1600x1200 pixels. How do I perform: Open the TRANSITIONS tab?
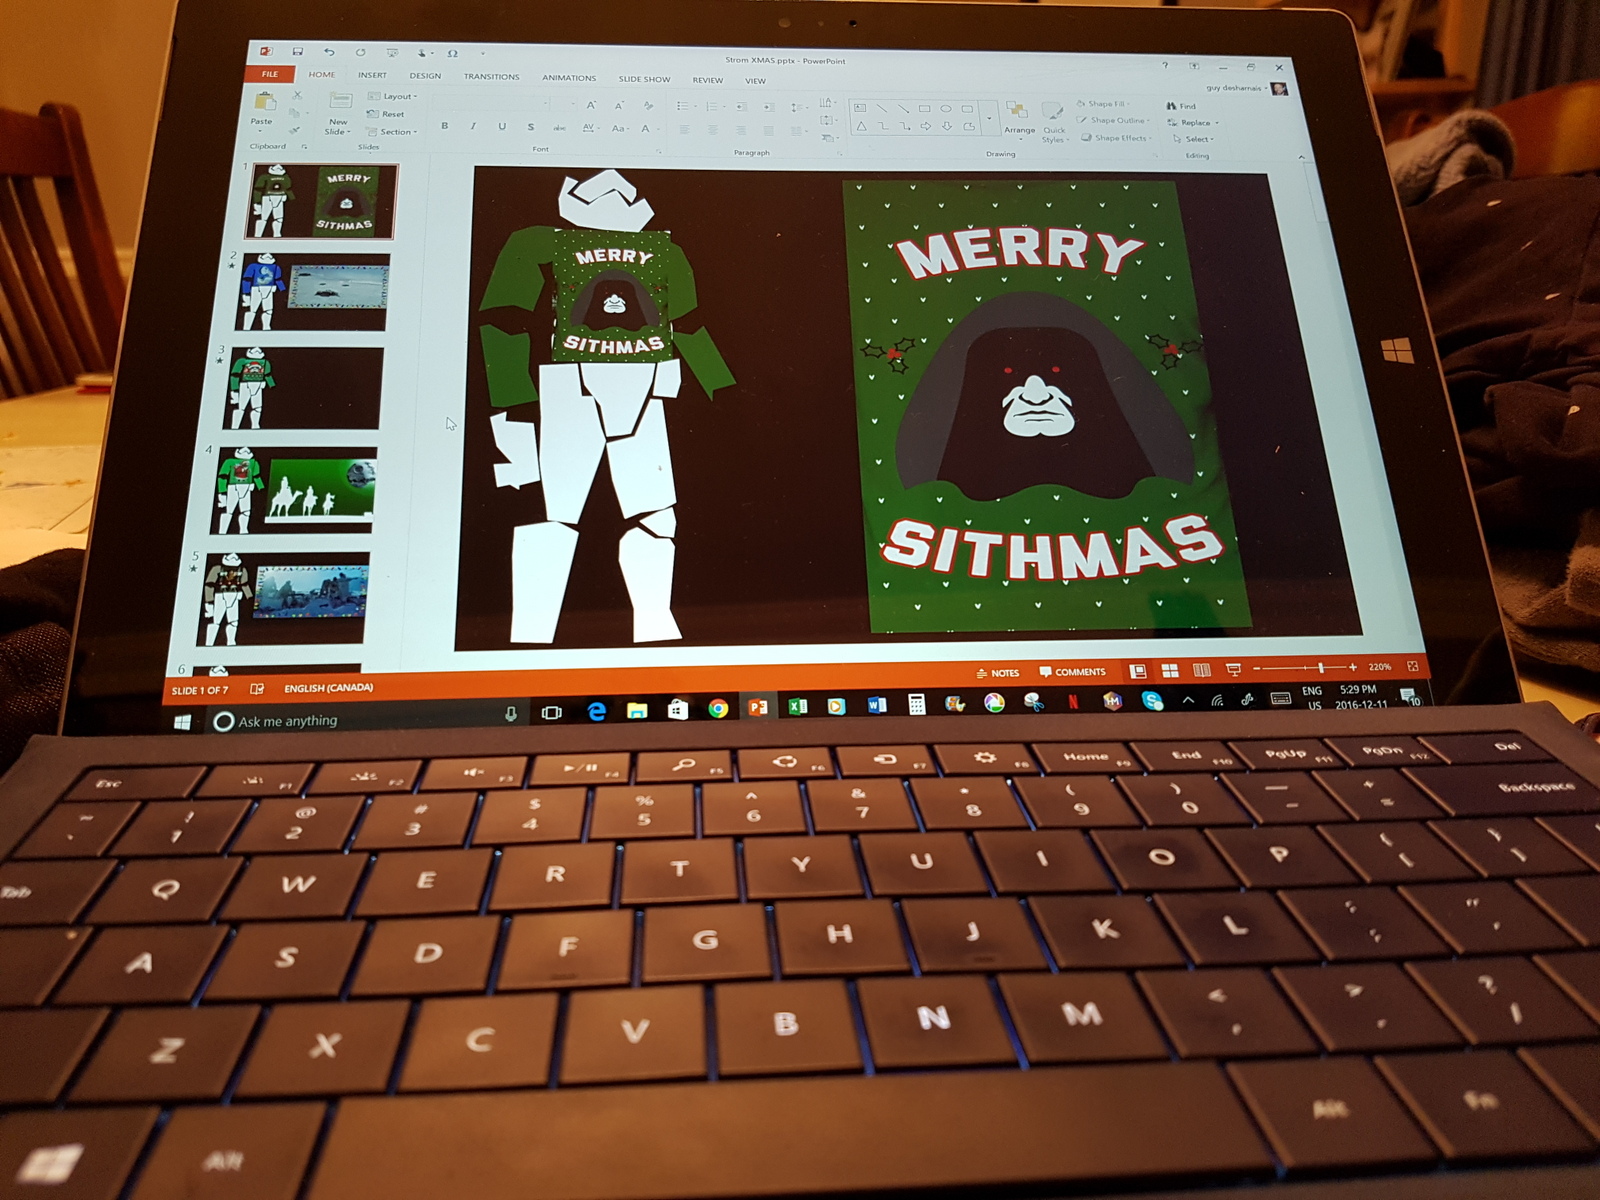[x=491, y=77]
